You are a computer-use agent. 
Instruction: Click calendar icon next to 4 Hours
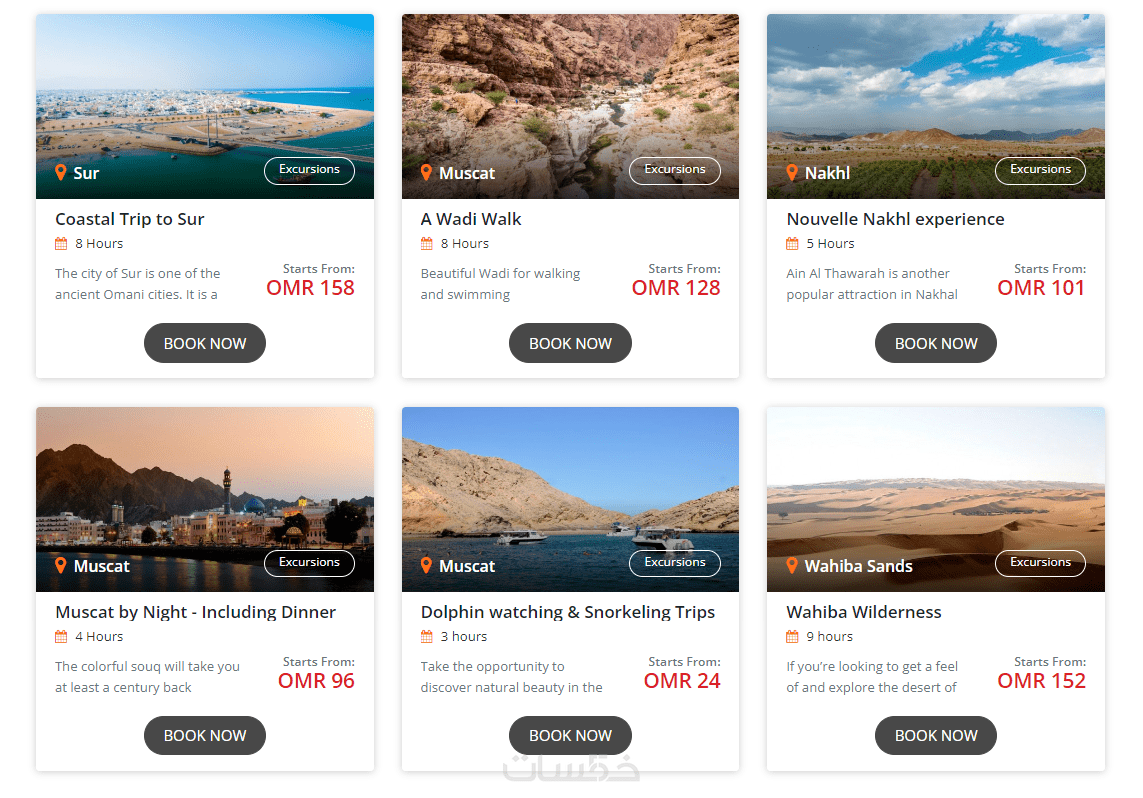pos(61,636)
